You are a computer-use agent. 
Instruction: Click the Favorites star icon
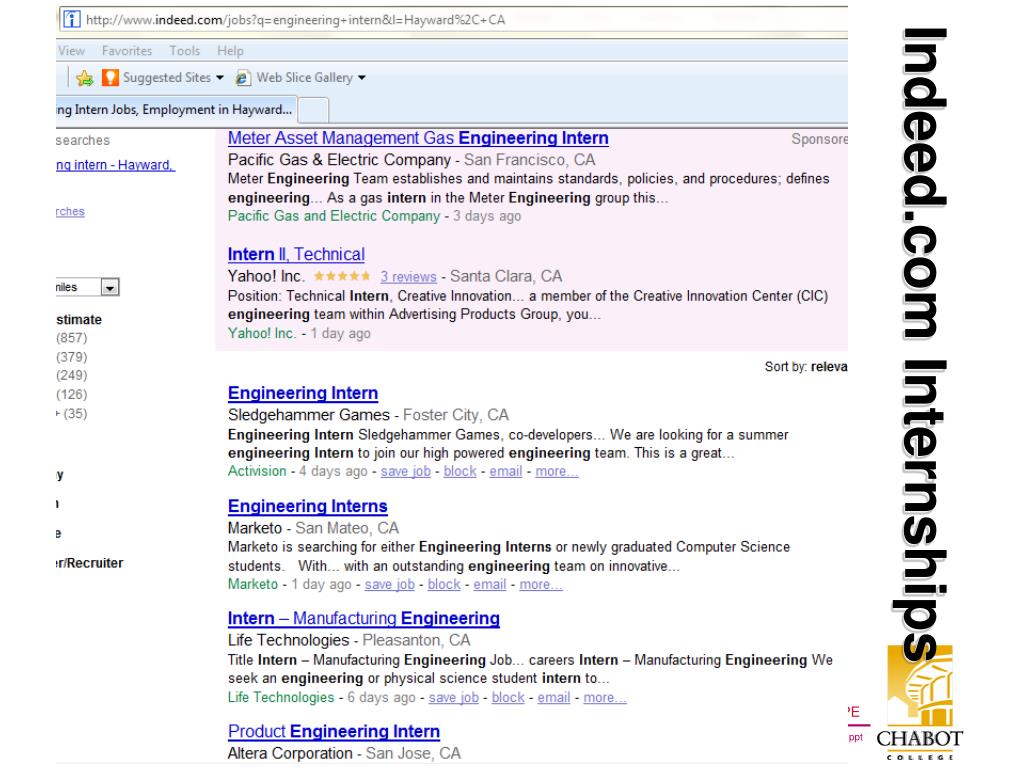coord(85,78)
